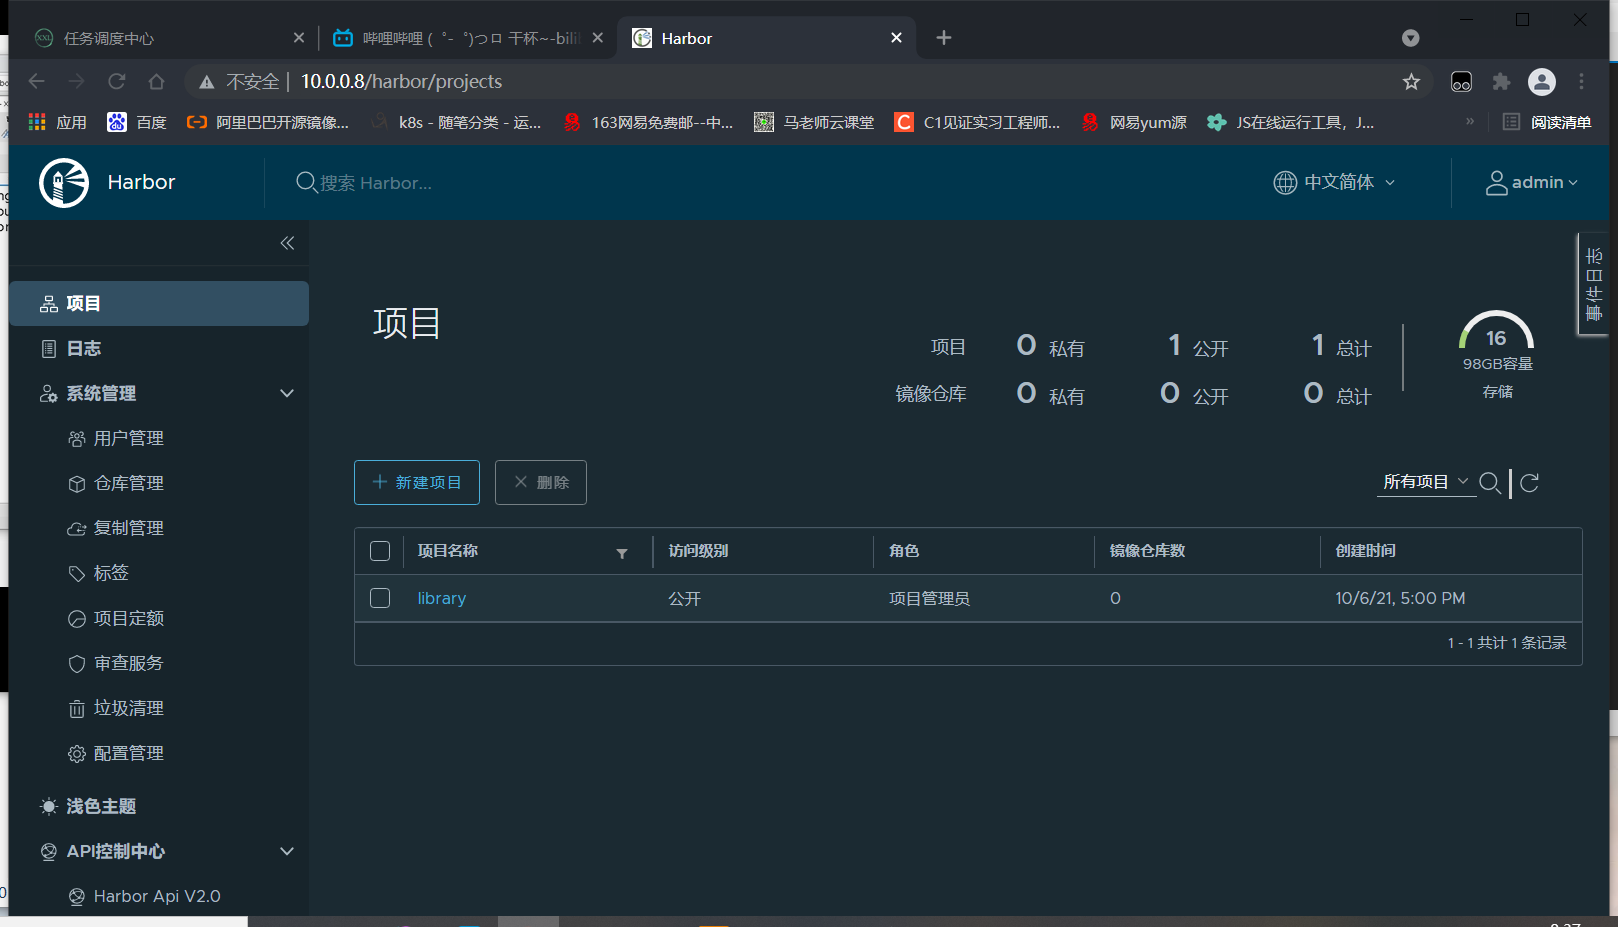Click the project search magnifier icon
Viewport: 1618px width, 927px height.
pyautogui.click(x=1490, y=483)
